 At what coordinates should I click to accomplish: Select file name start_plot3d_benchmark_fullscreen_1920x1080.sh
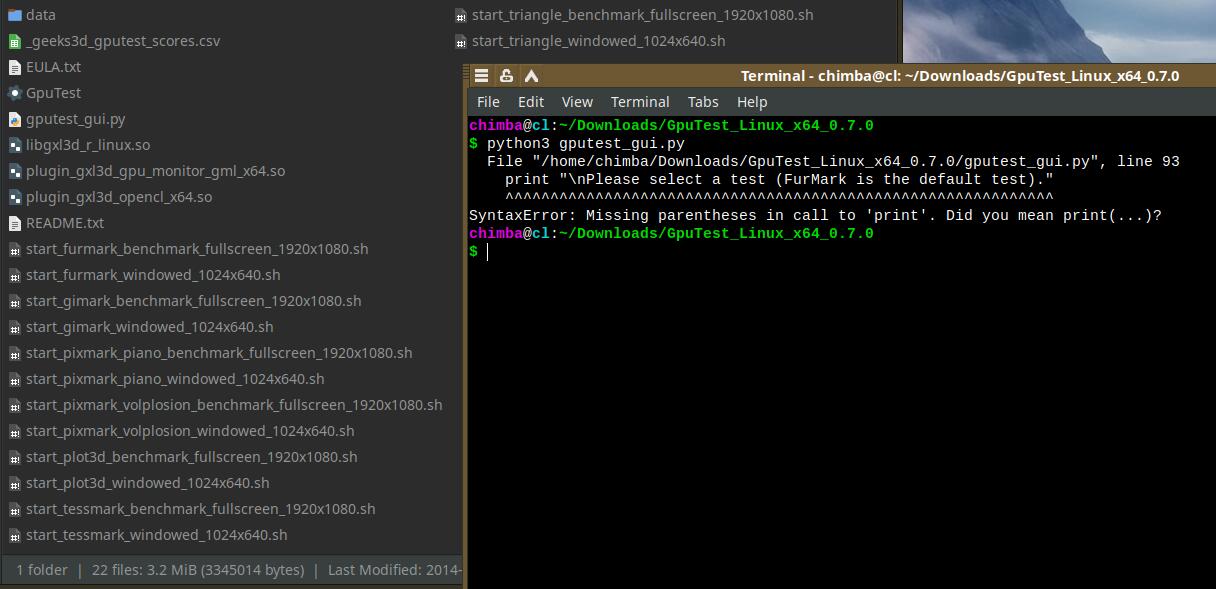click(192, 457)
